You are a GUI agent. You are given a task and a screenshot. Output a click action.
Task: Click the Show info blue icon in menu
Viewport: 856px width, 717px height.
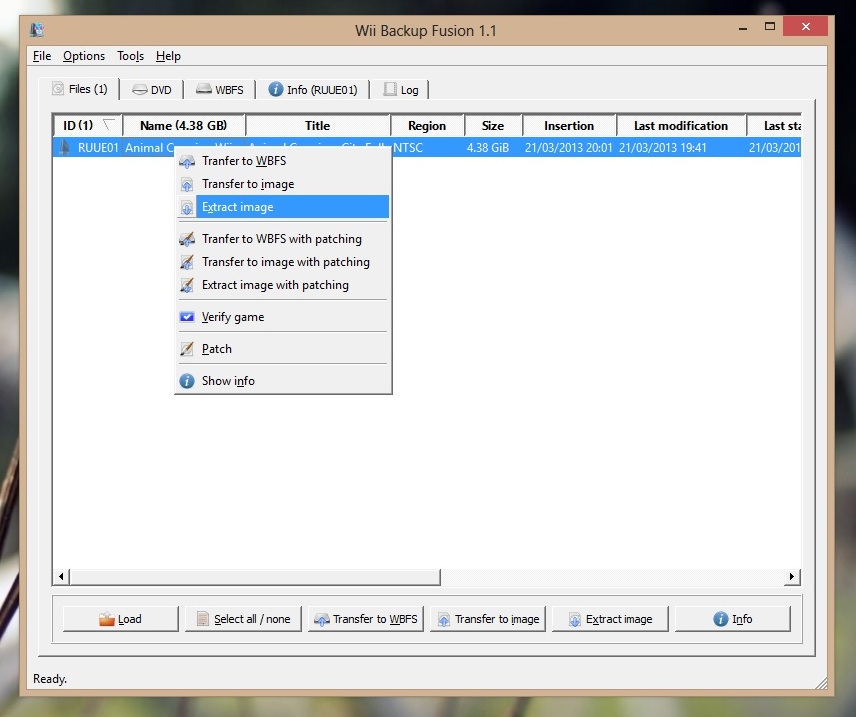point(187,381)
